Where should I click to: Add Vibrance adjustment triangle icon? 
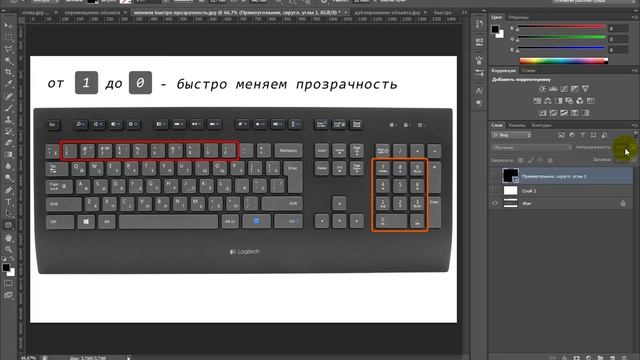pyautogui.click(x=585, y=89)
